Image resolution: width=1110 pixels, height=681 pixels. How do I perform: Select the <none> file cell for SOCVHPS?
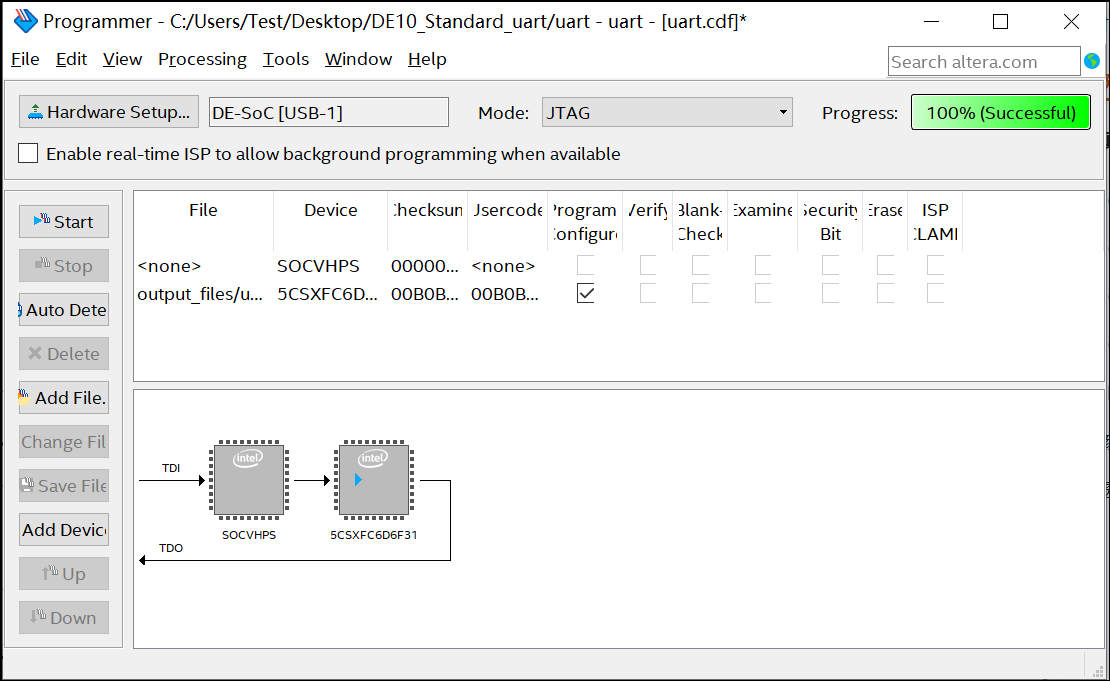[x=169, y=266]
